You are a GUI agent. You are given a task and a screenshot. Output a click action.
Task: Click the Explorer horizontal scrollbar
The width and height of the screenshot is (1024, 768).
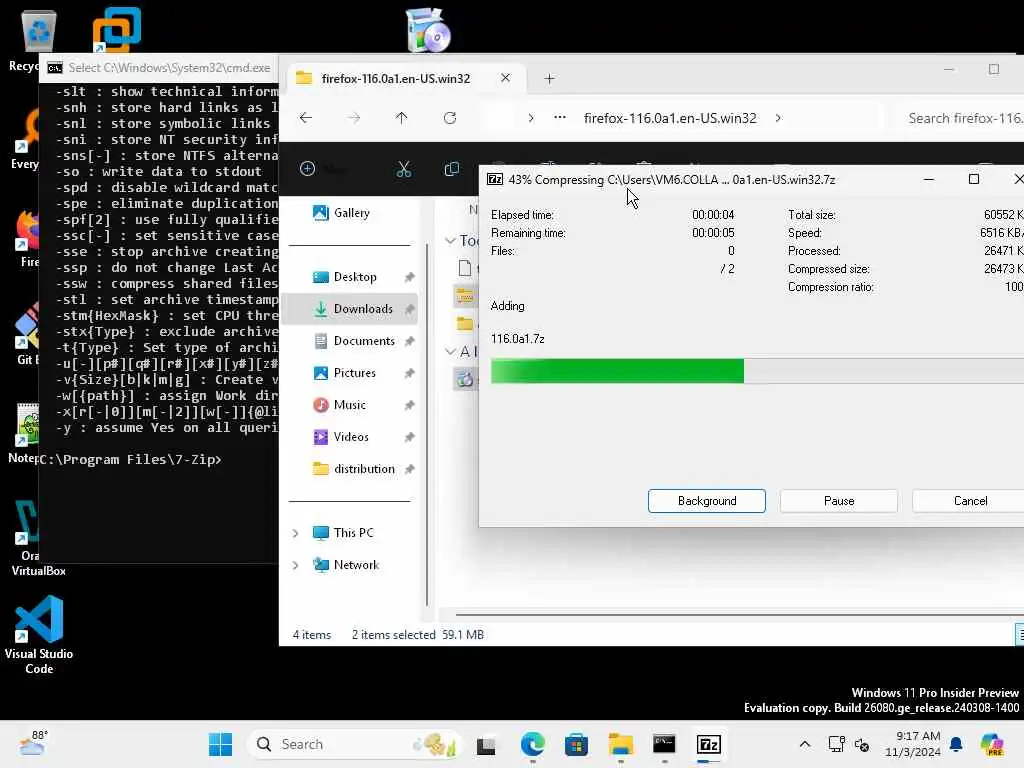pyautogui.click(x=738, y=615)
